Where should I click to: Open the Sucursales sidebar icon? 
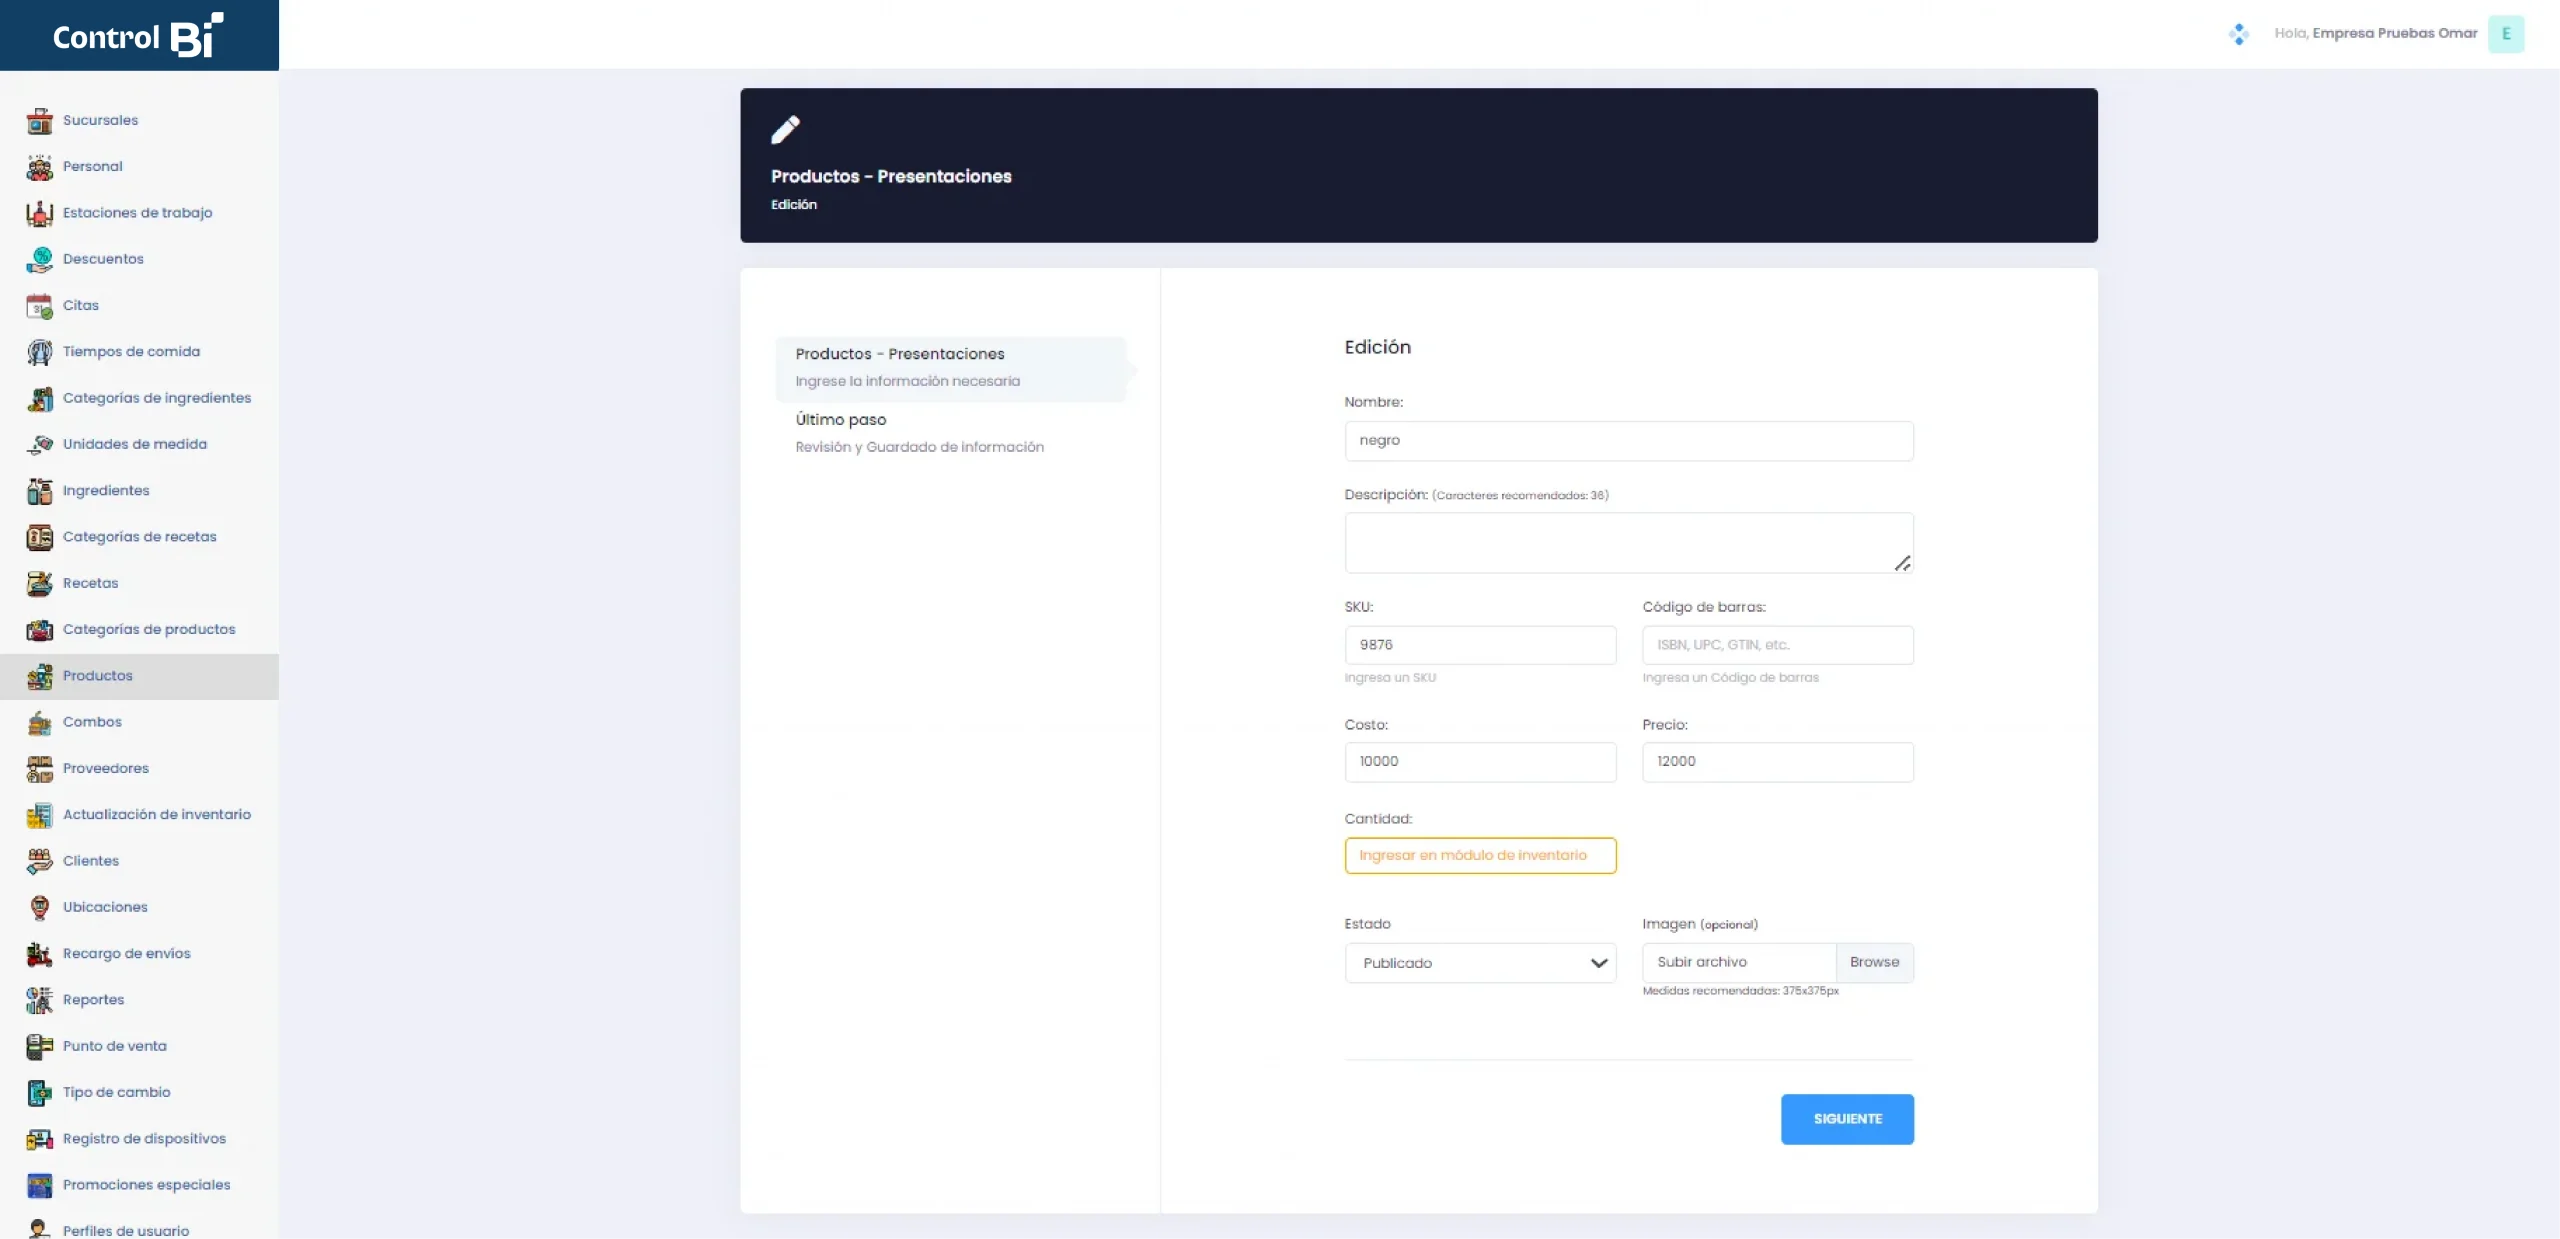(39, 121)
